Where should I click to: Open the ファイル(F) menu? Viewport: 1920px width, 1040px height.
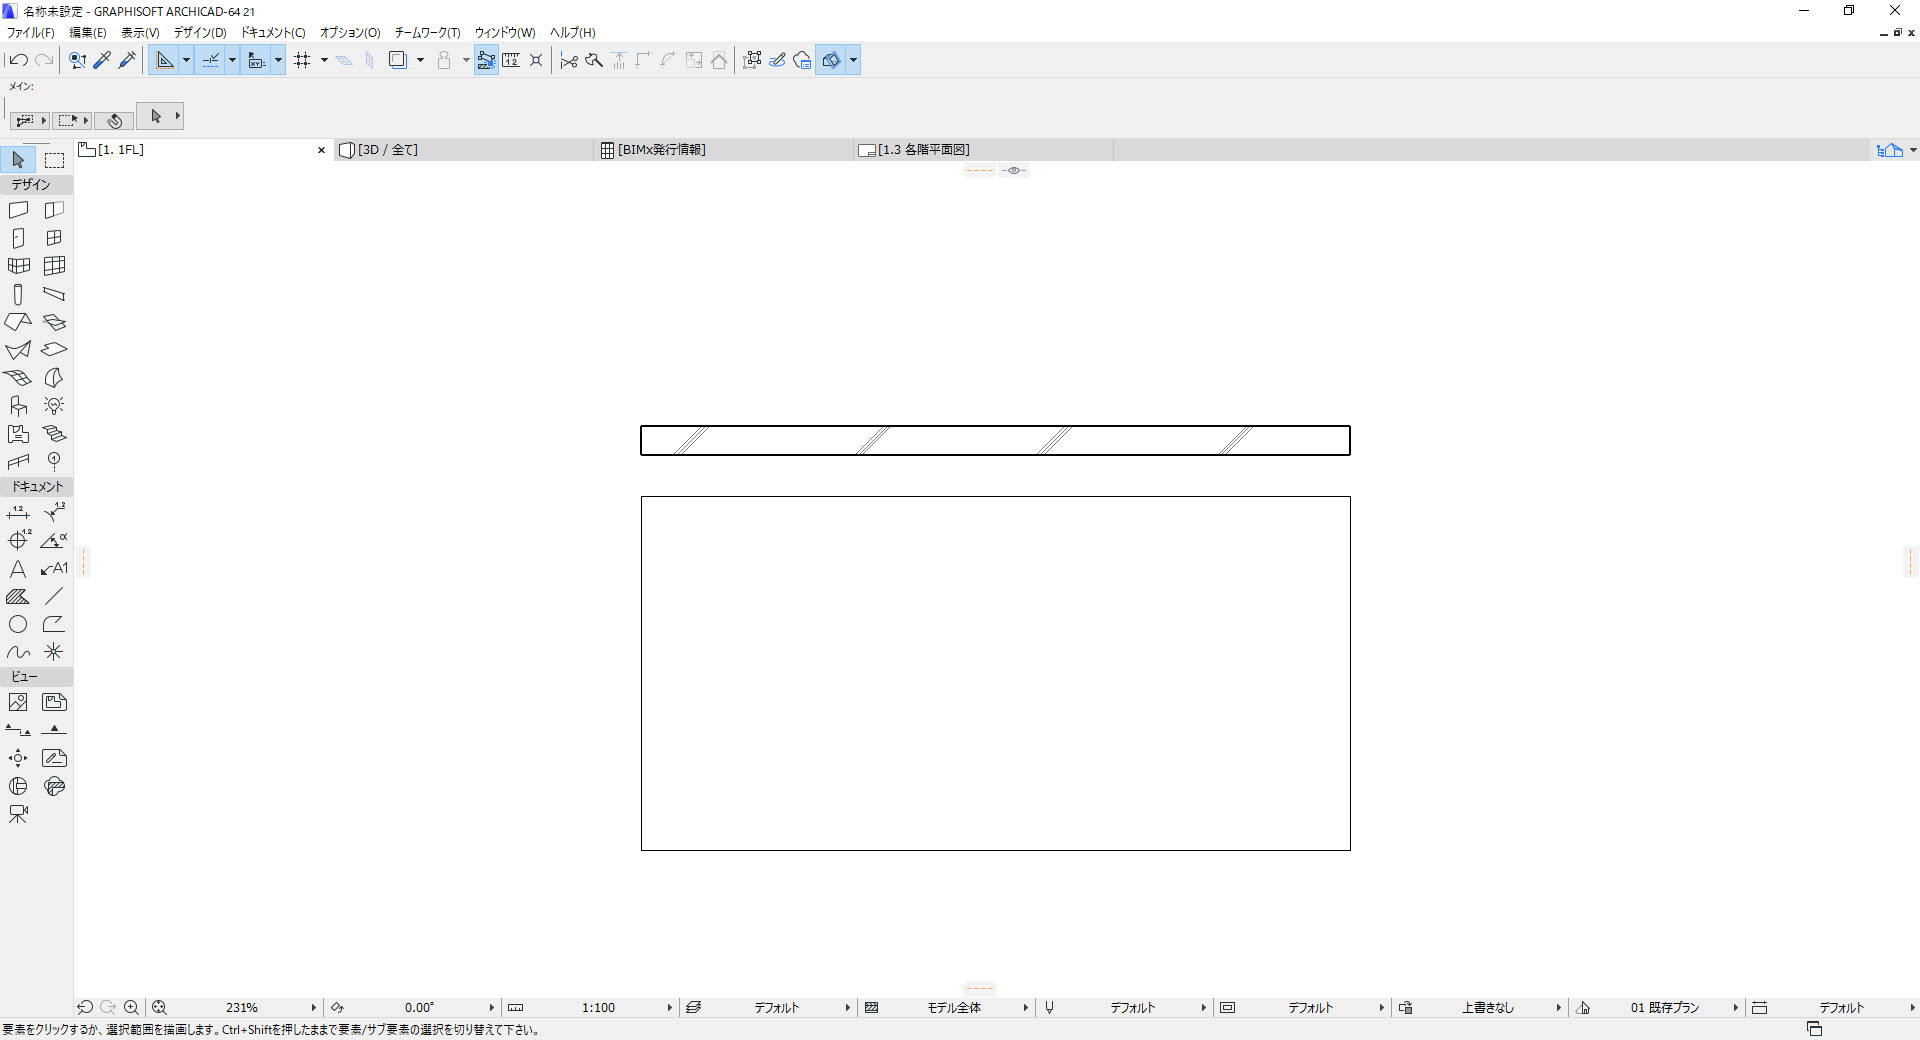tap(31, 33)
